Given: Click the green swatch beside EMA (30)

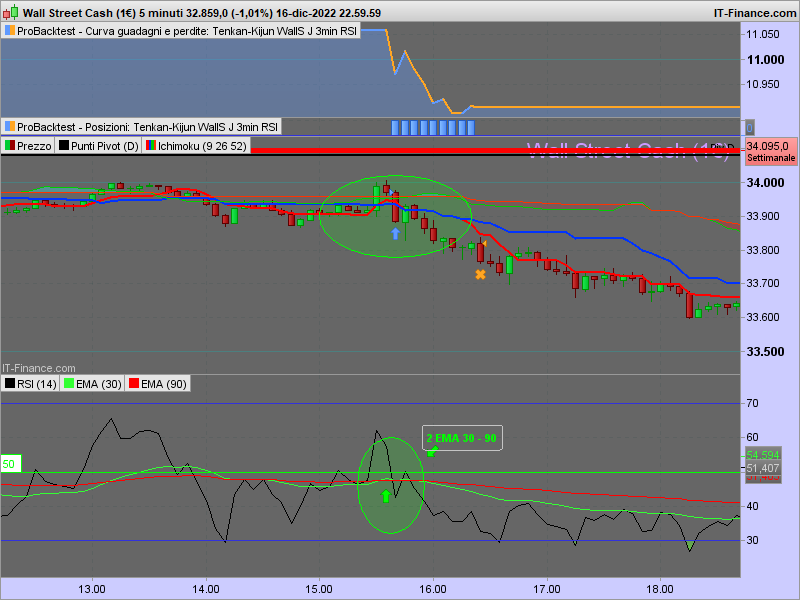Looking at the screenshot, I should click(x=69, y=383).
